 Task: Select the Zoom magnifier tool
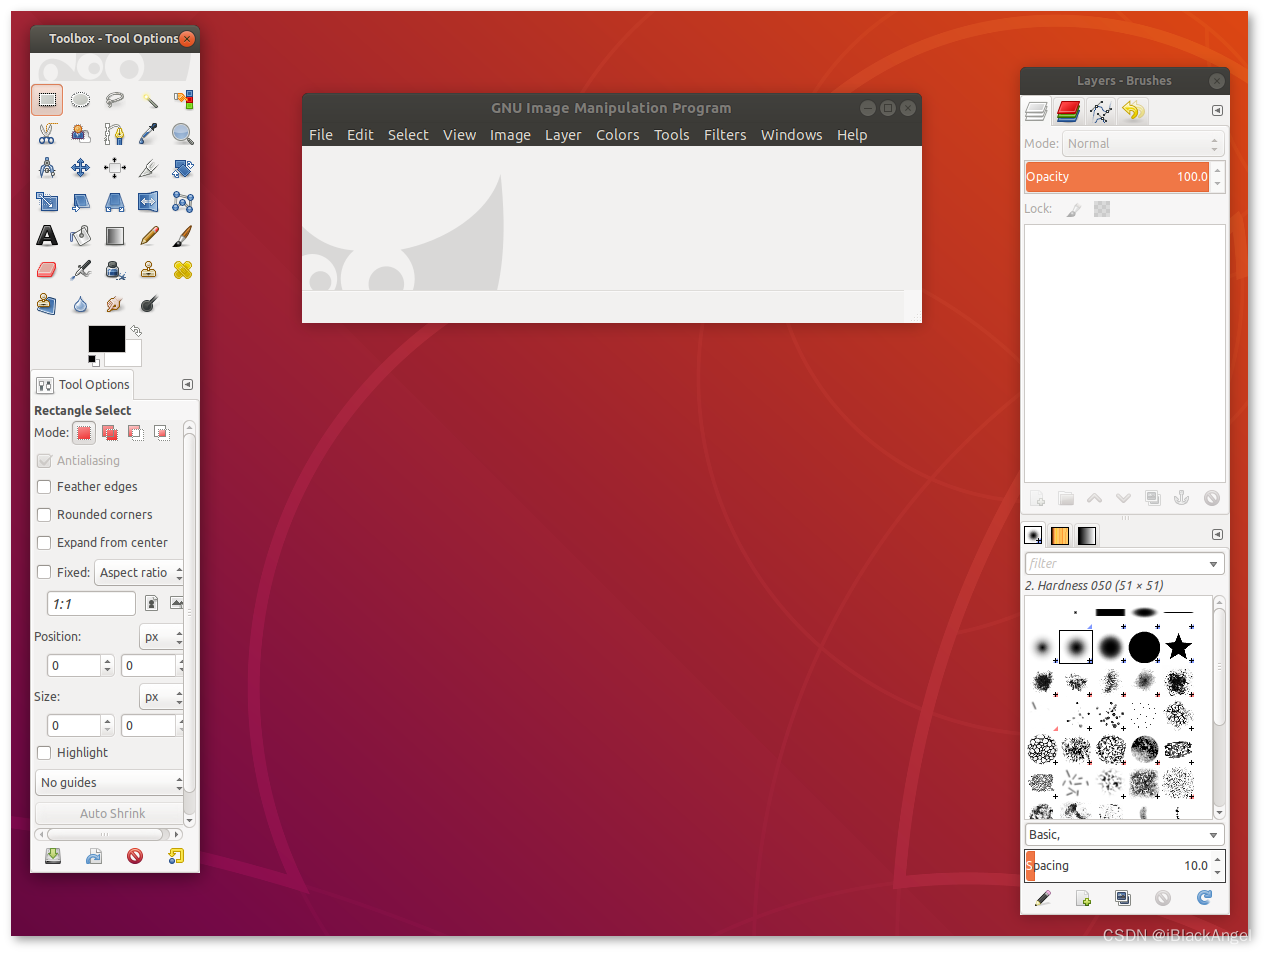point(183,134)
